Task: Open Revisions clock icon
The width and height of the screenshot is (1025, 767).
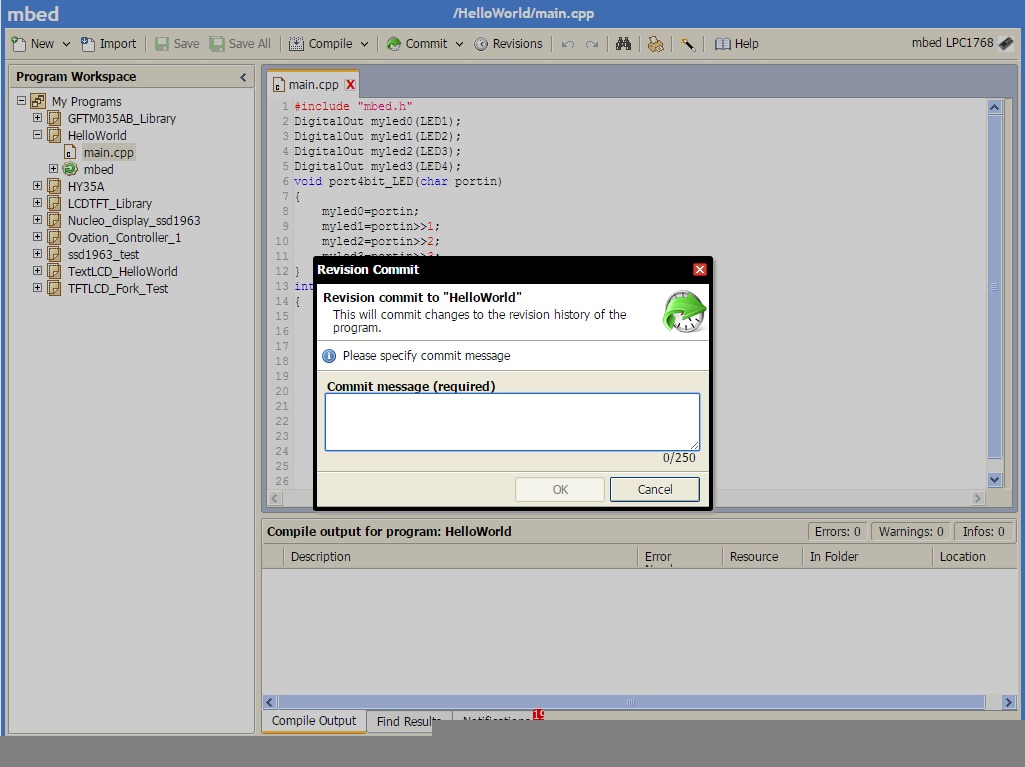Action: (x=481, y=44)
